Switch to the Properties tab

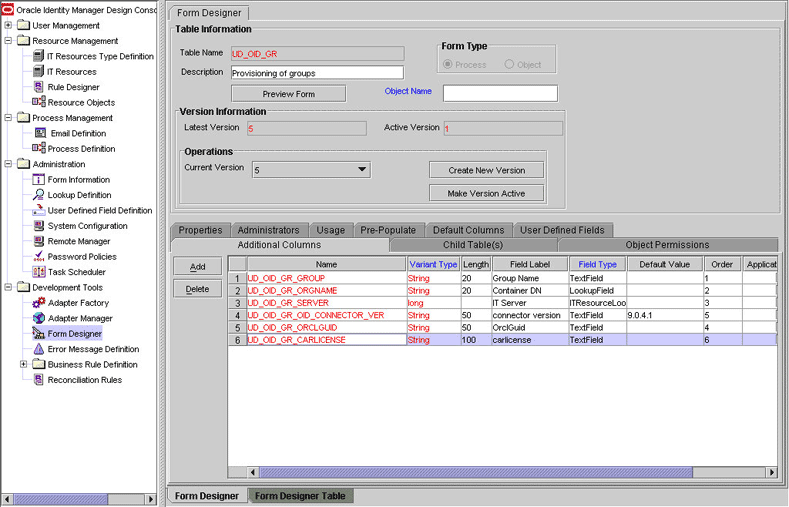click(x=200, y=230)
